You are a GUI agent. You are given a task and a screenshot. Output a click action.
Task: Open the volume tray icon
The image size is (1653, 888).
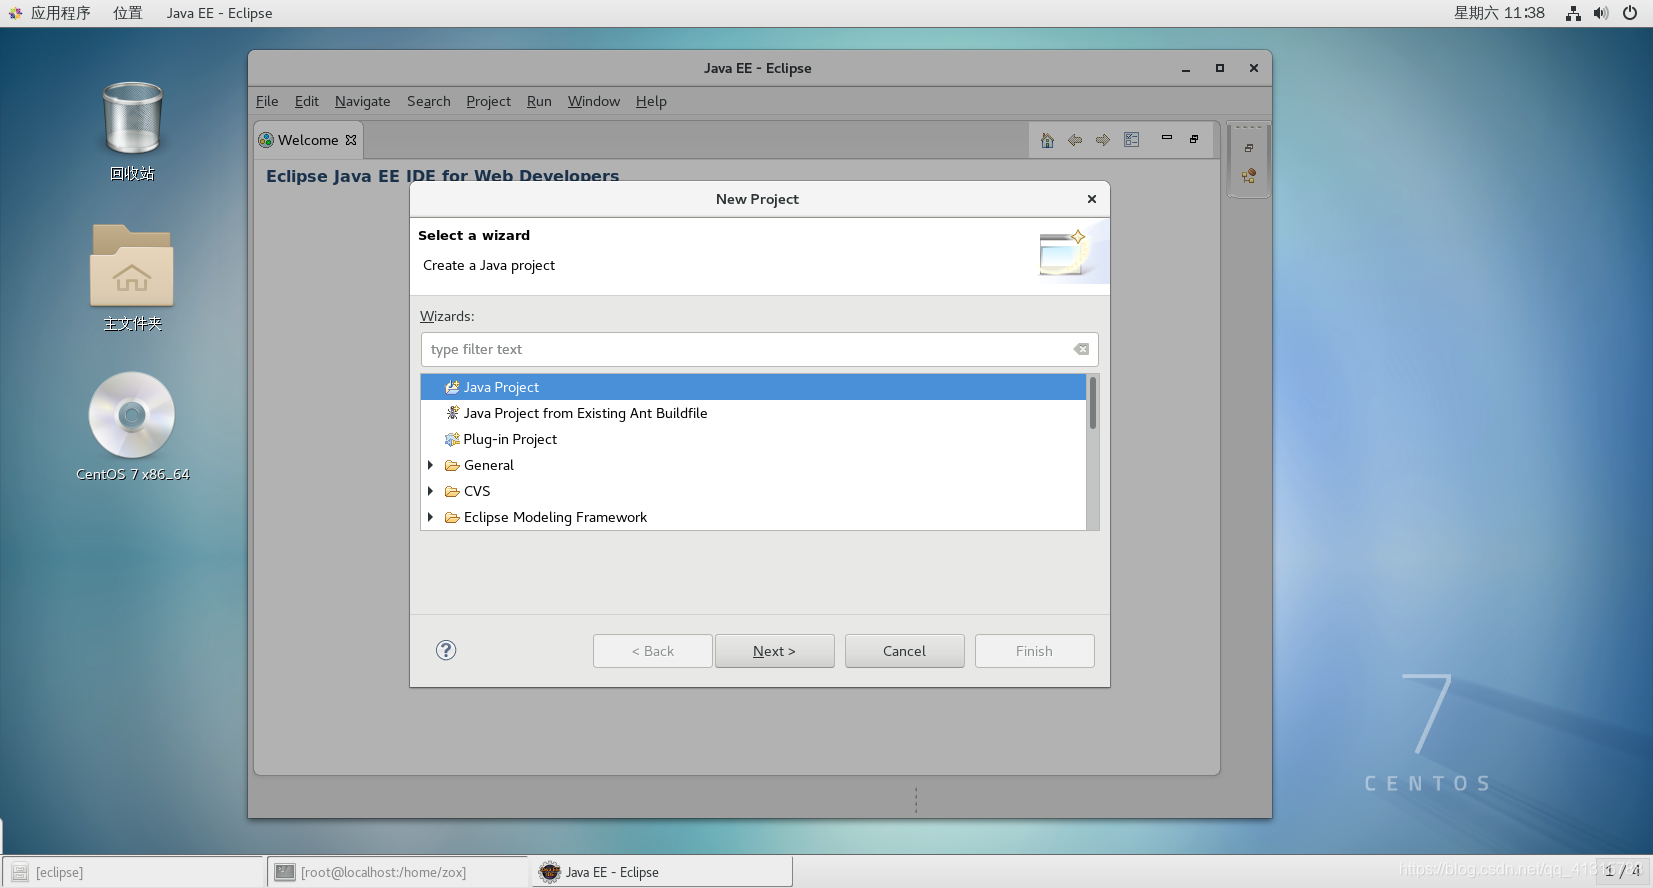(1601, 13)
